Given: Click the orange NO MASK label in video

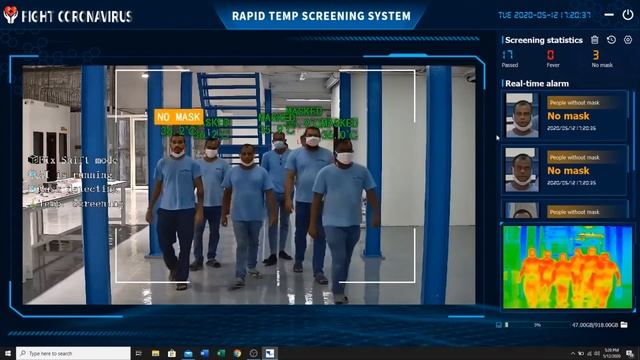Looking at the screenshot, I should pyautogui.click(x=179, y=117).
